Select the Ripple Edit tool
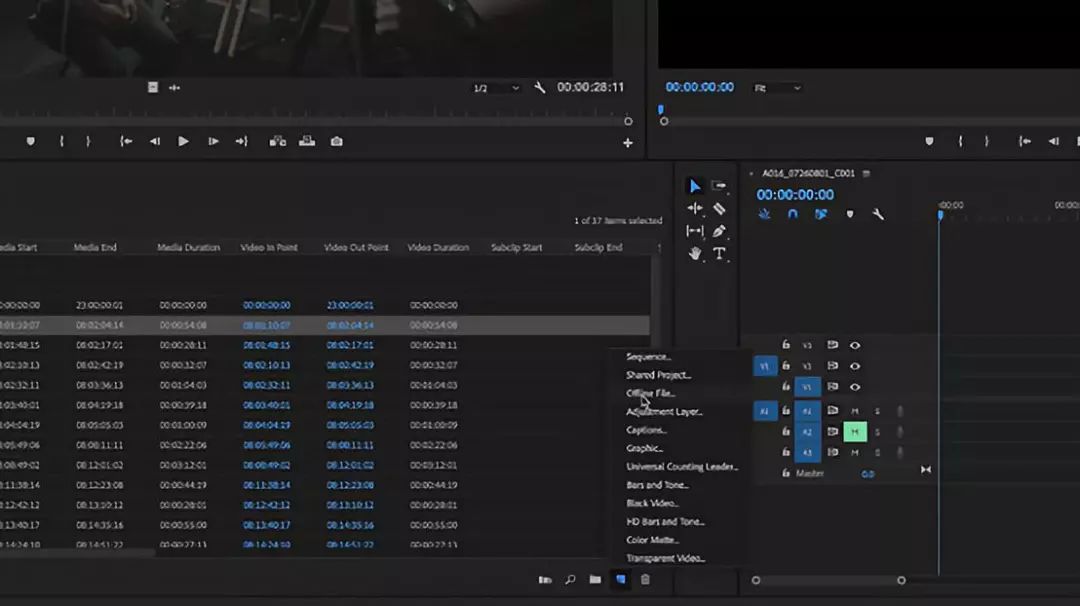The image size is (1080, 606). coord(695,209)
